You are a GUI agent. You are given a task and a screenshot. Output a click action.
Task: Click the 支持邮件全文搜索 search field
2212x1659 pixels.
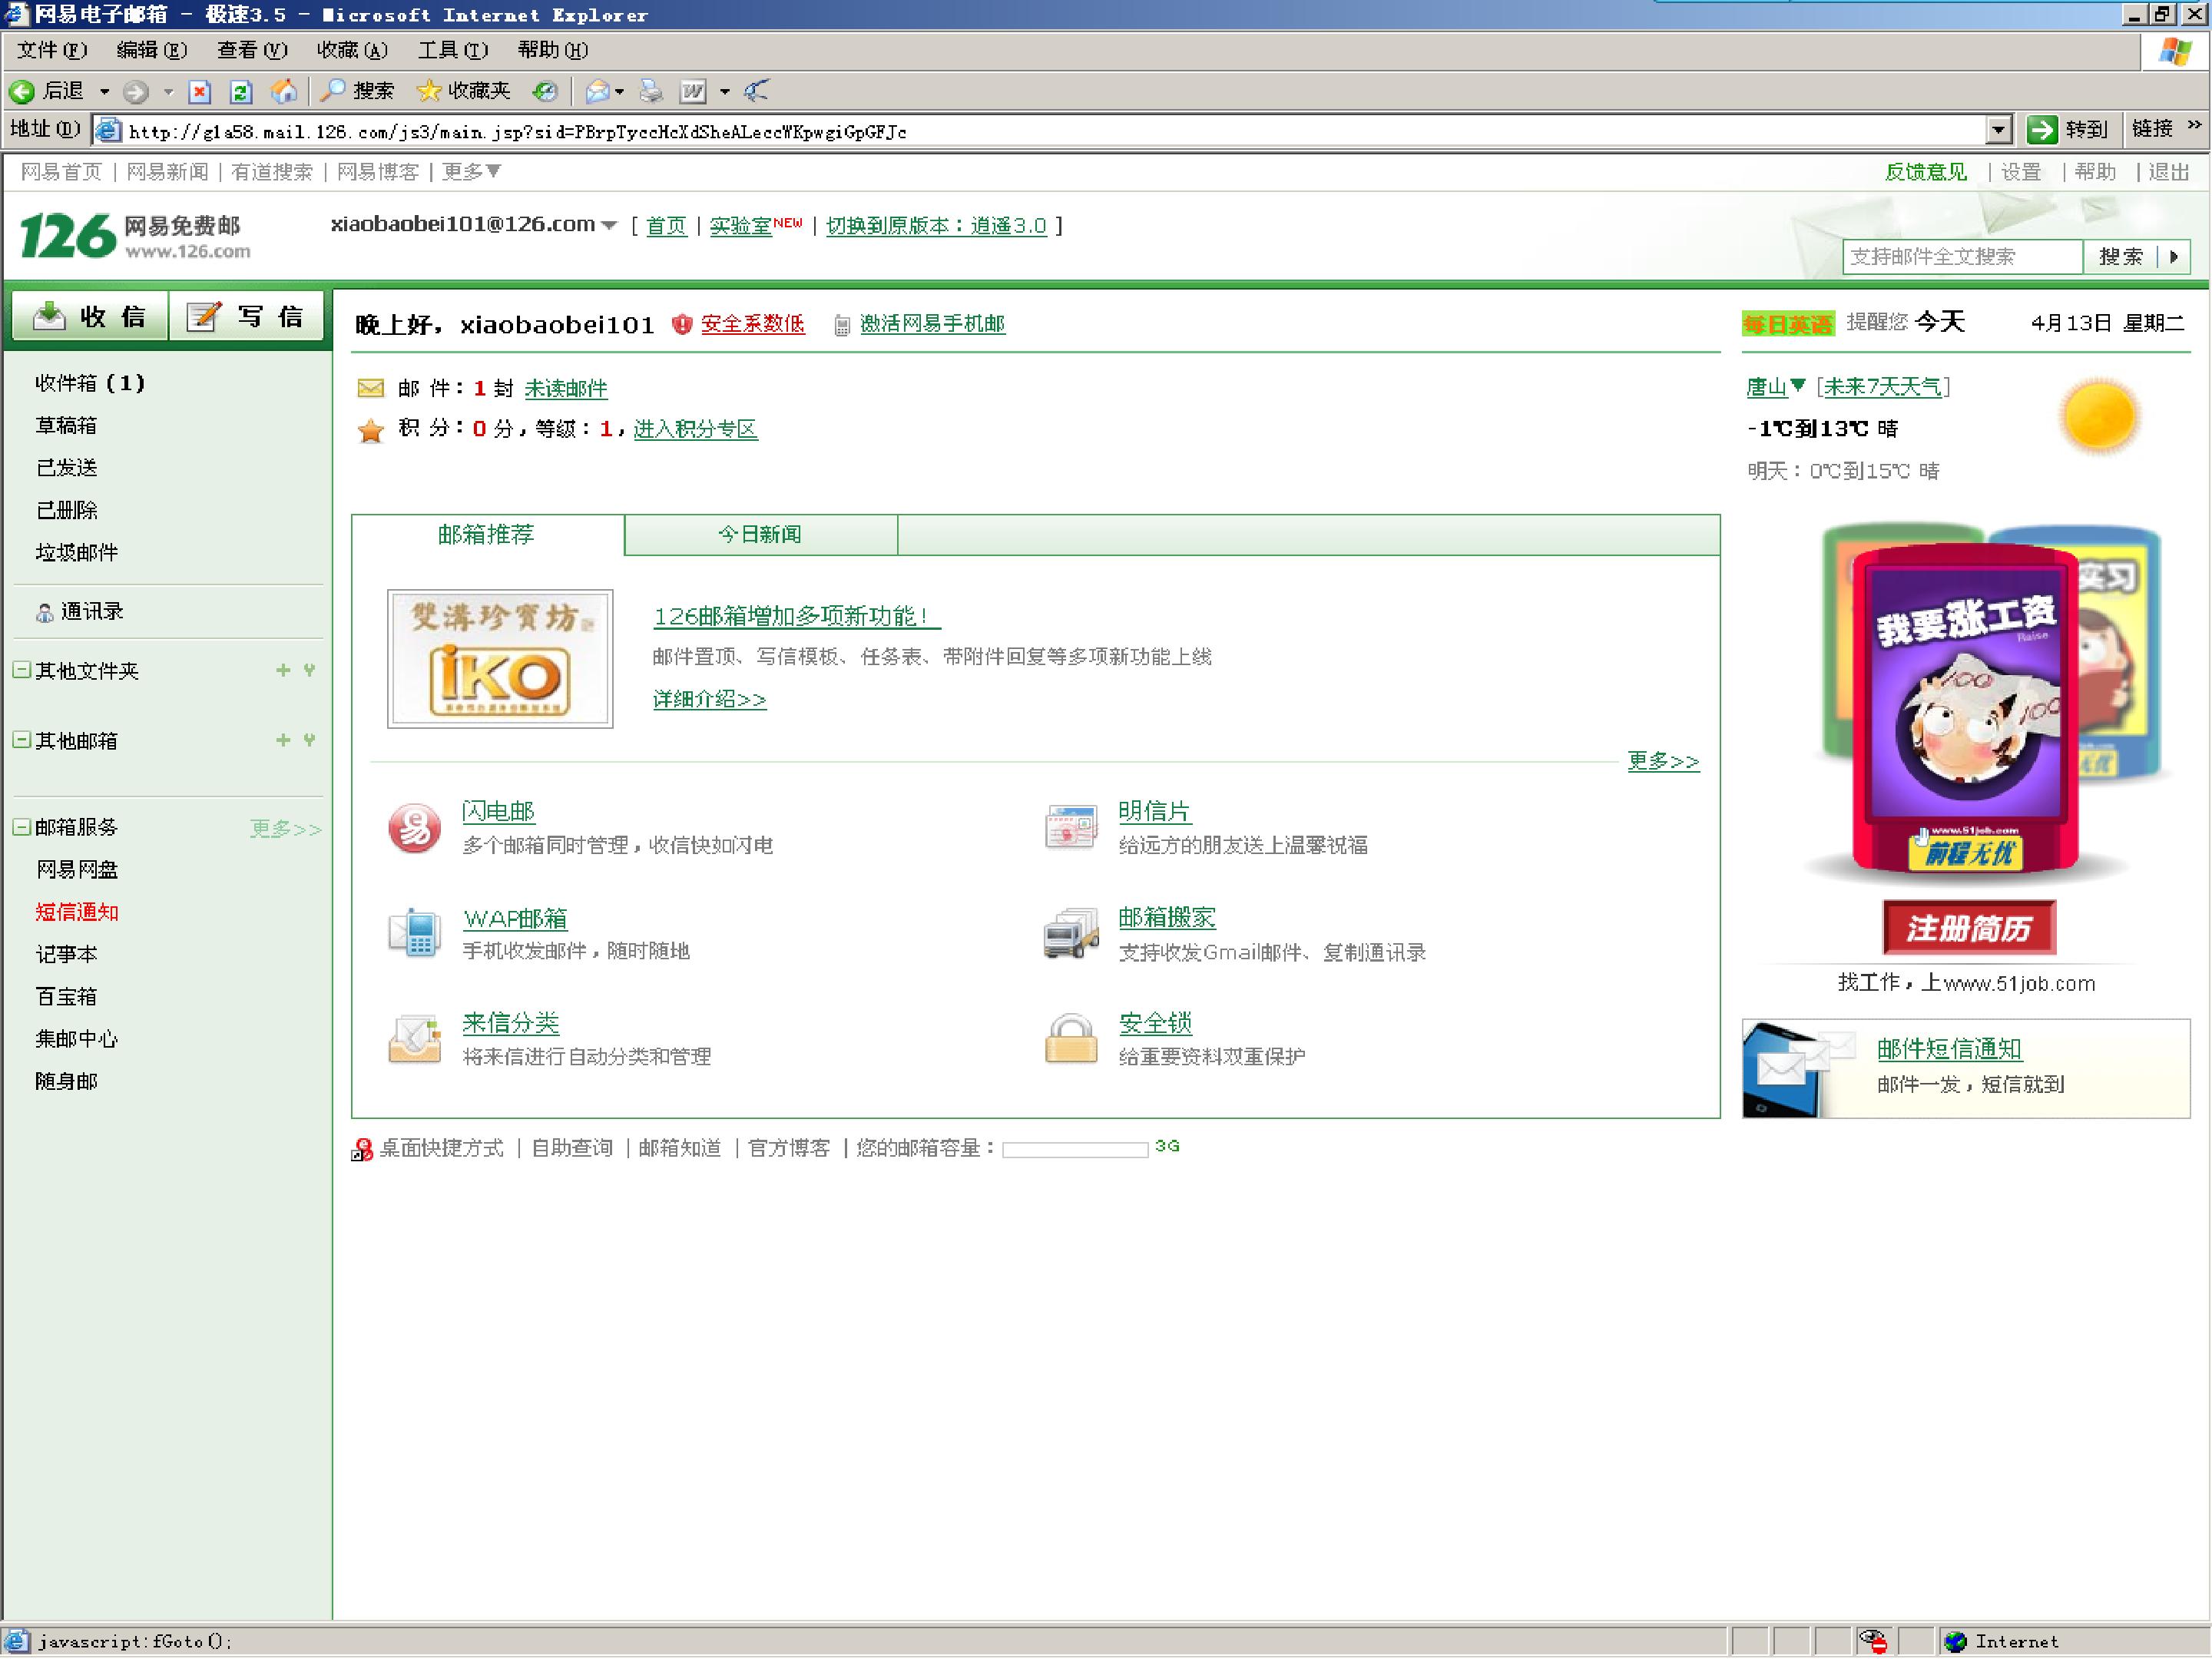click(x=1962, y=257)
